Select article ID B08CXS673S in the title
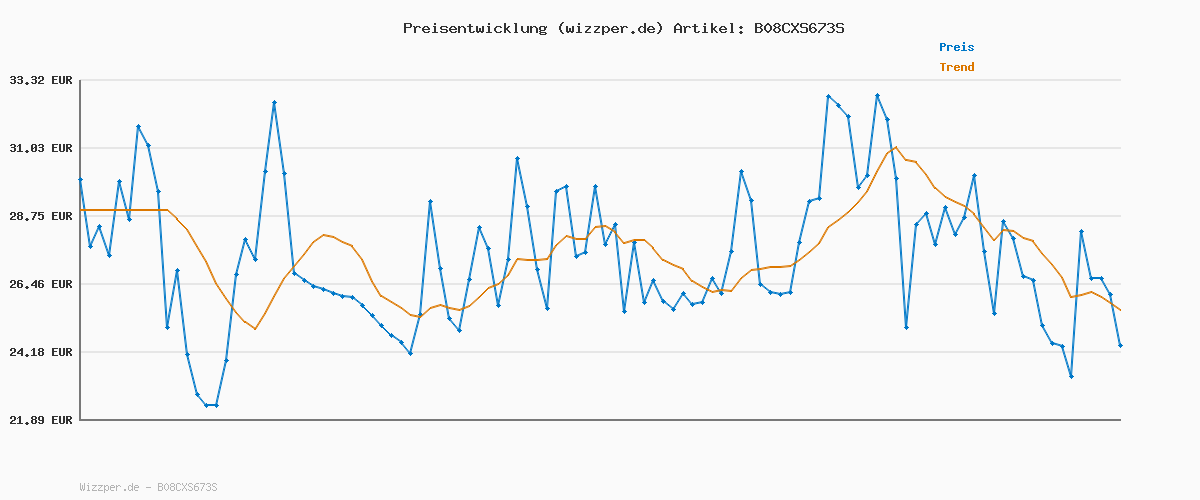This screenshot has width=1200, height=500. pyautogui.click(x=797, y=28)
